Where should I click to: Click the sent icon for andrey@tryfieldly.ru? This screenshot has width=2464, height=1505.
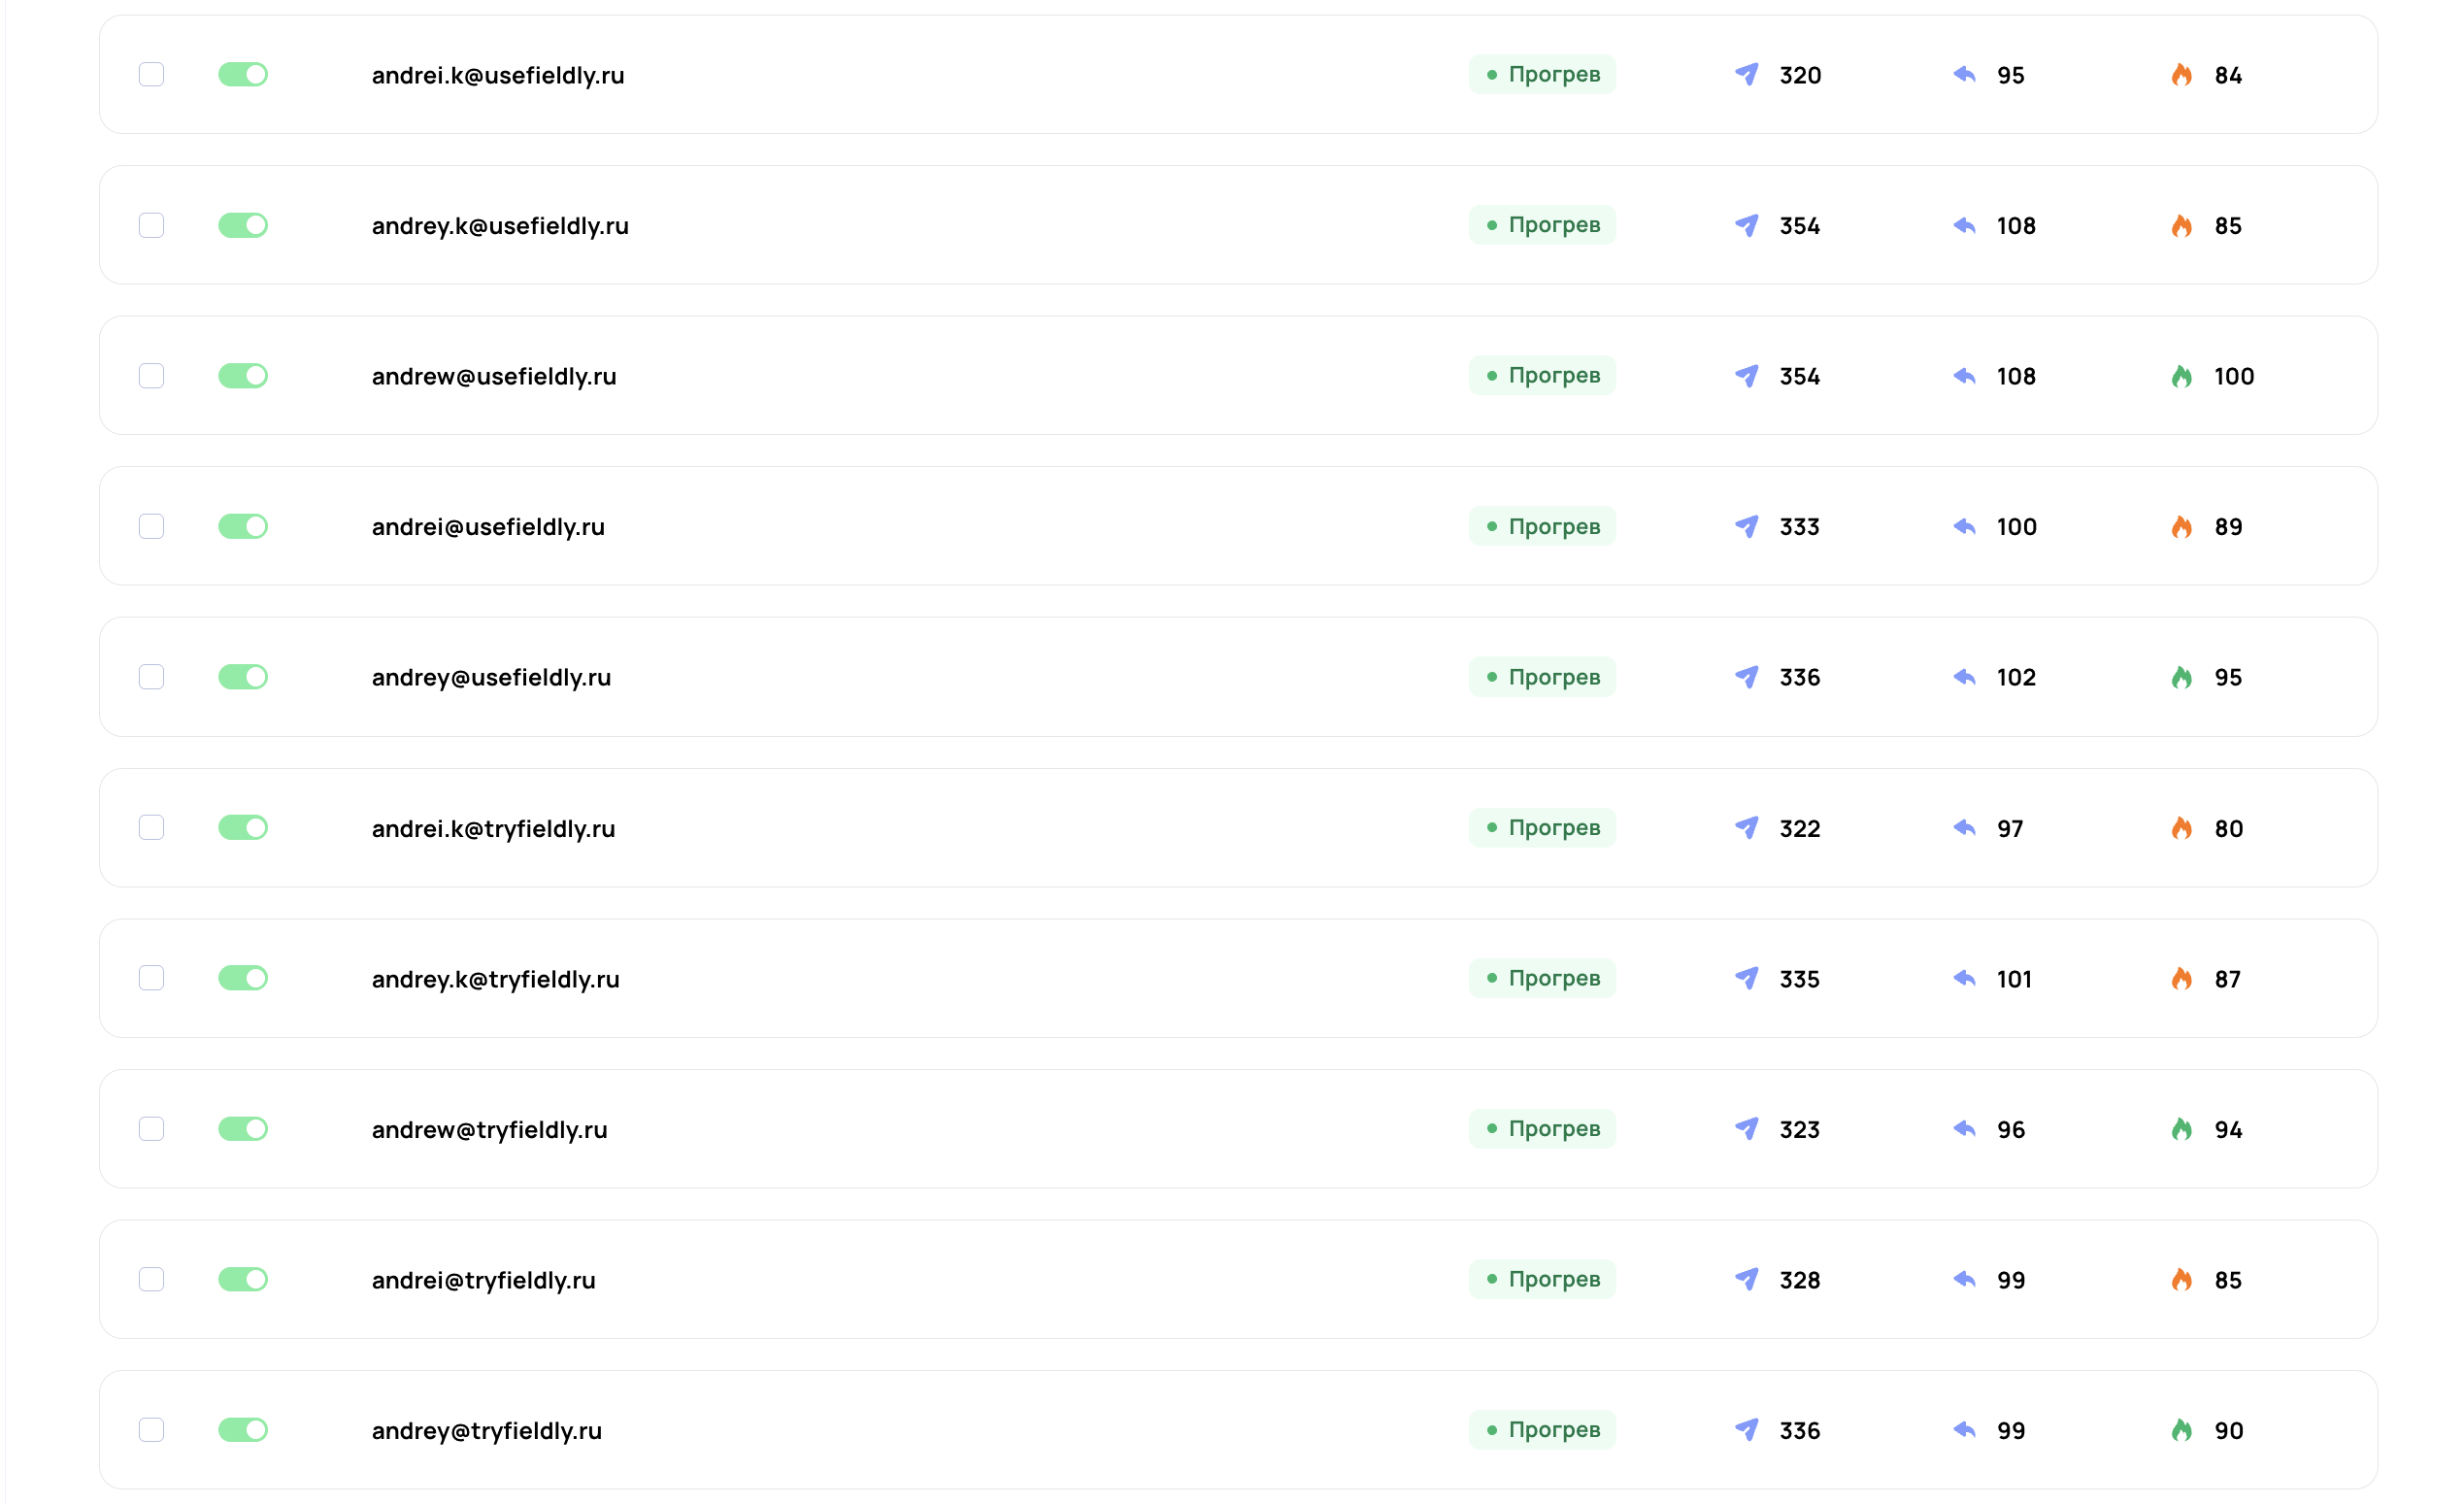tap(1746, 1430)
